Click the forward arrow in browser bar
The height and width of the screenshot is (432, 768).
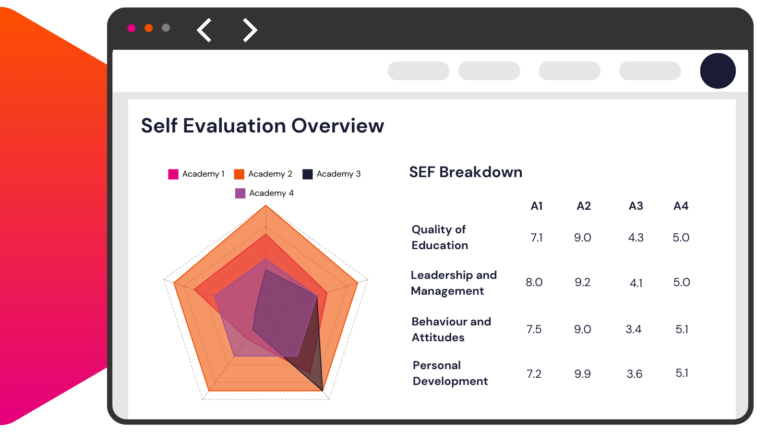250,30
